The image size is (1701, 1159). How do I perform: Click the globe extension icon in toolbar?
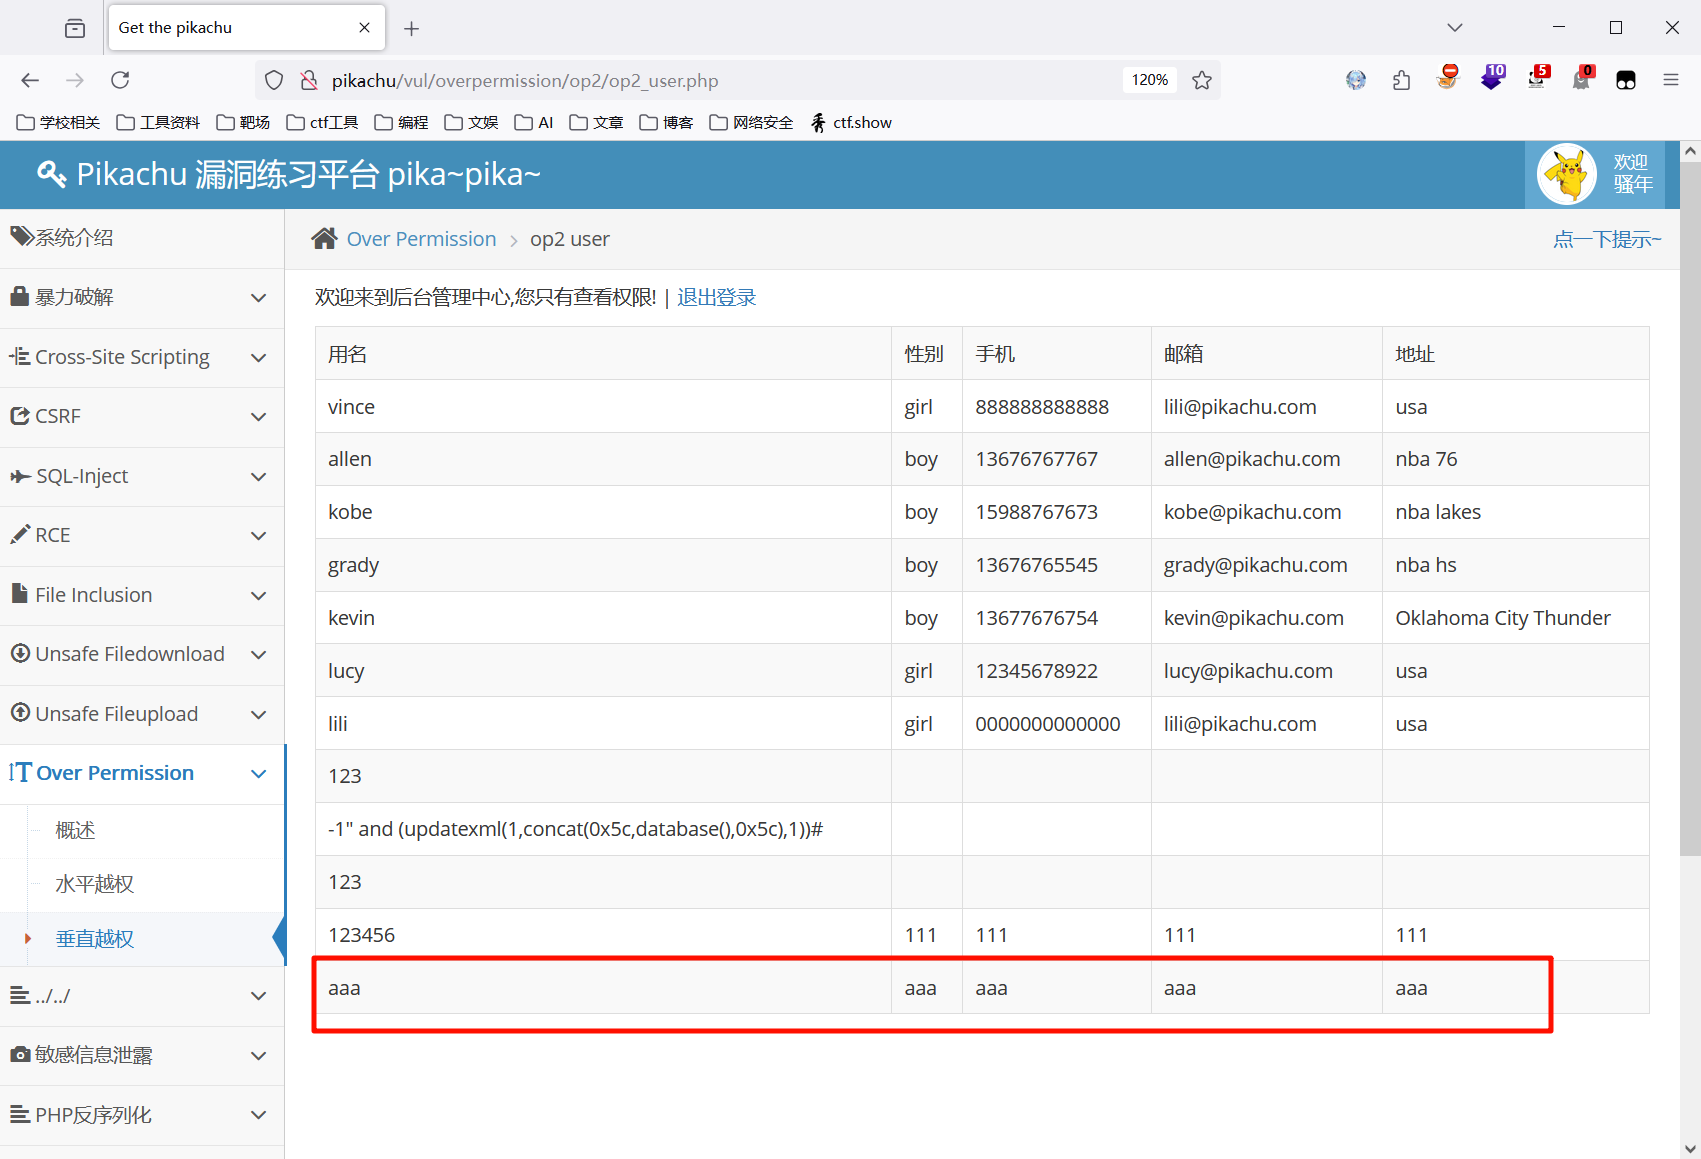tap(1356, 80)
